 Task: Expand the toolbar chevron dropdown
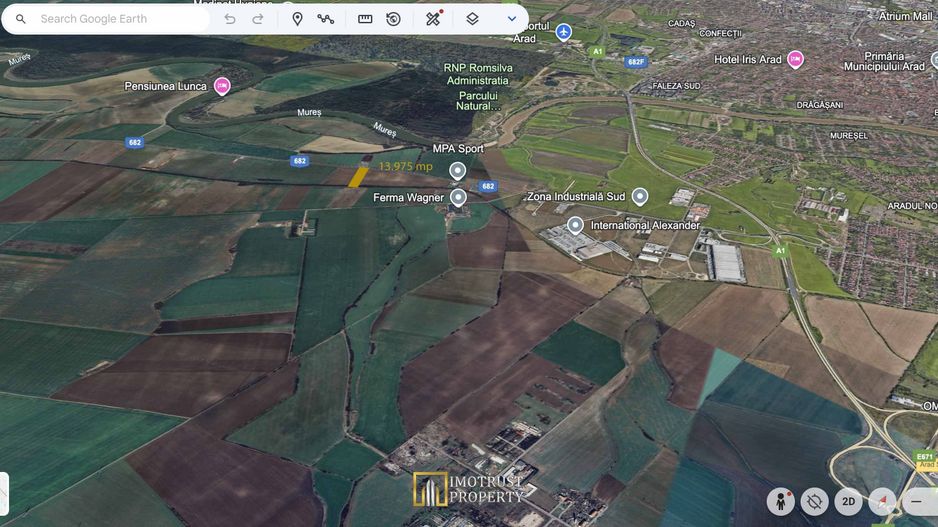(x=512, y=19)
